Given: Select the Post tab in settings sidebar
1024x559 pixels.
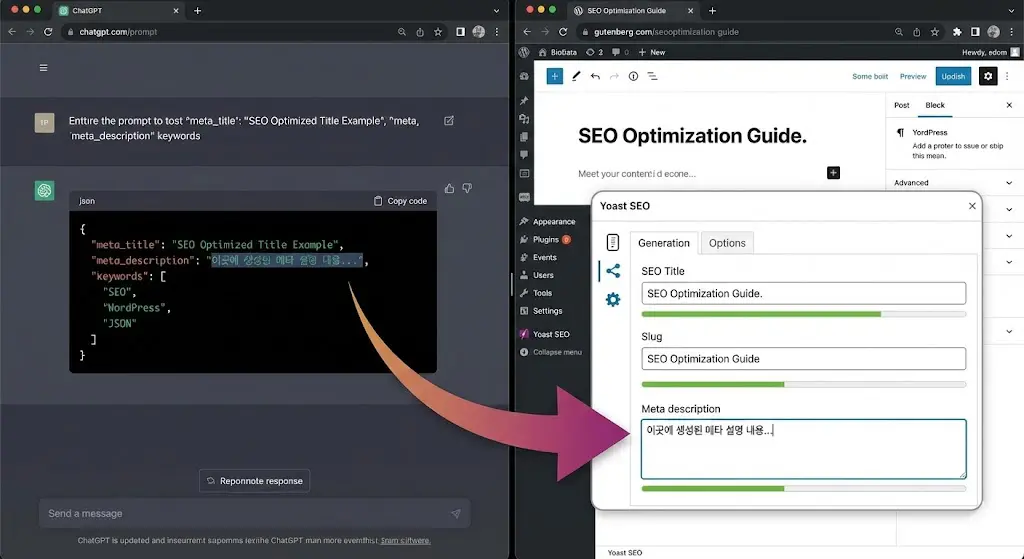Looking at the screenshot, I should point(901,105).
